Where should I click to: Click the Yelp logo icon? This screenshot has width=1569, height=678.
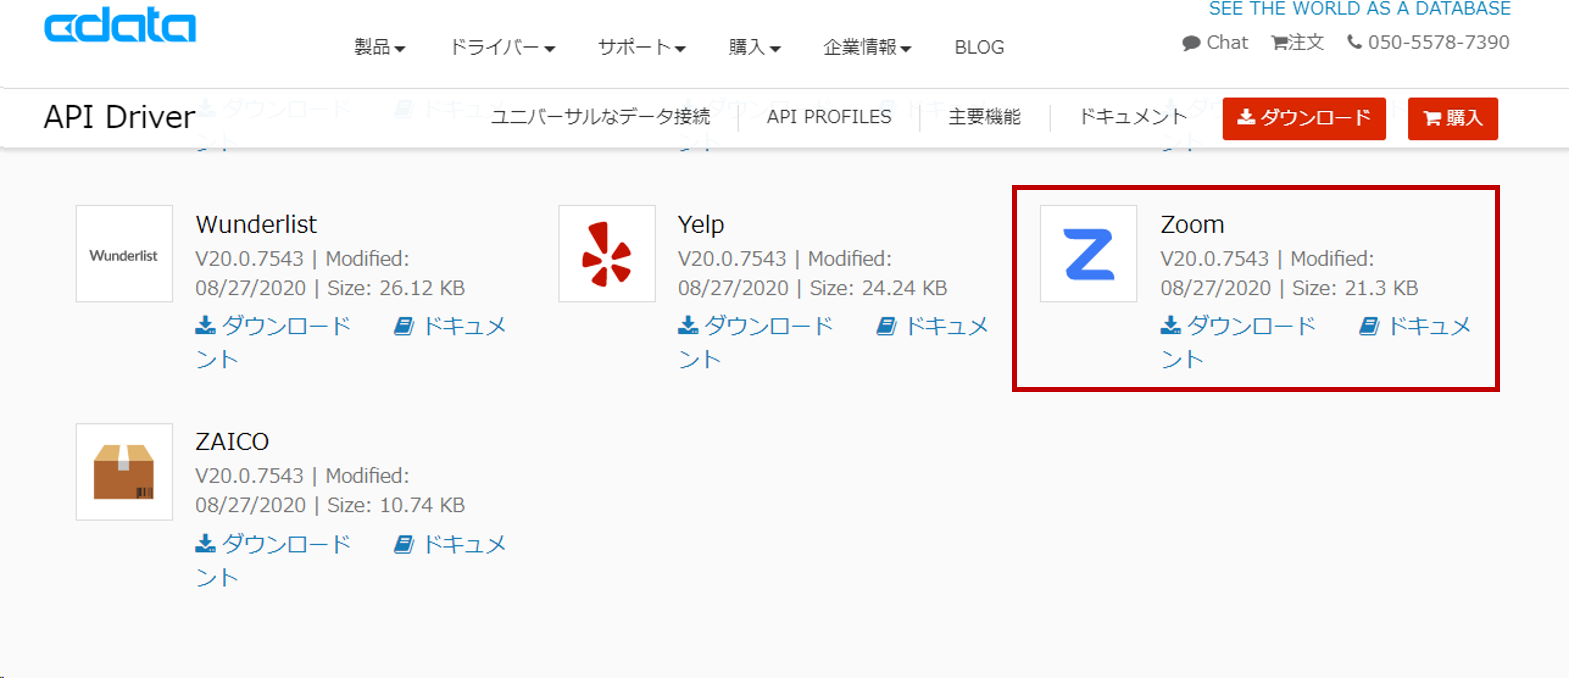[x=607, y=254]
